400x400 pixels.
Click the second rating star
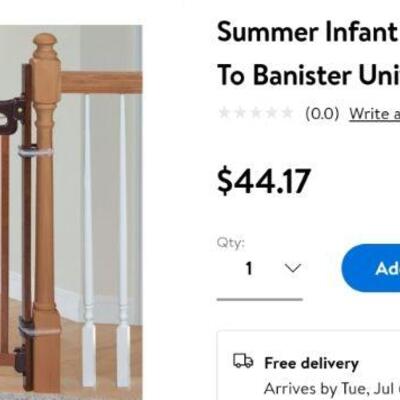click(x=240, y=113)
